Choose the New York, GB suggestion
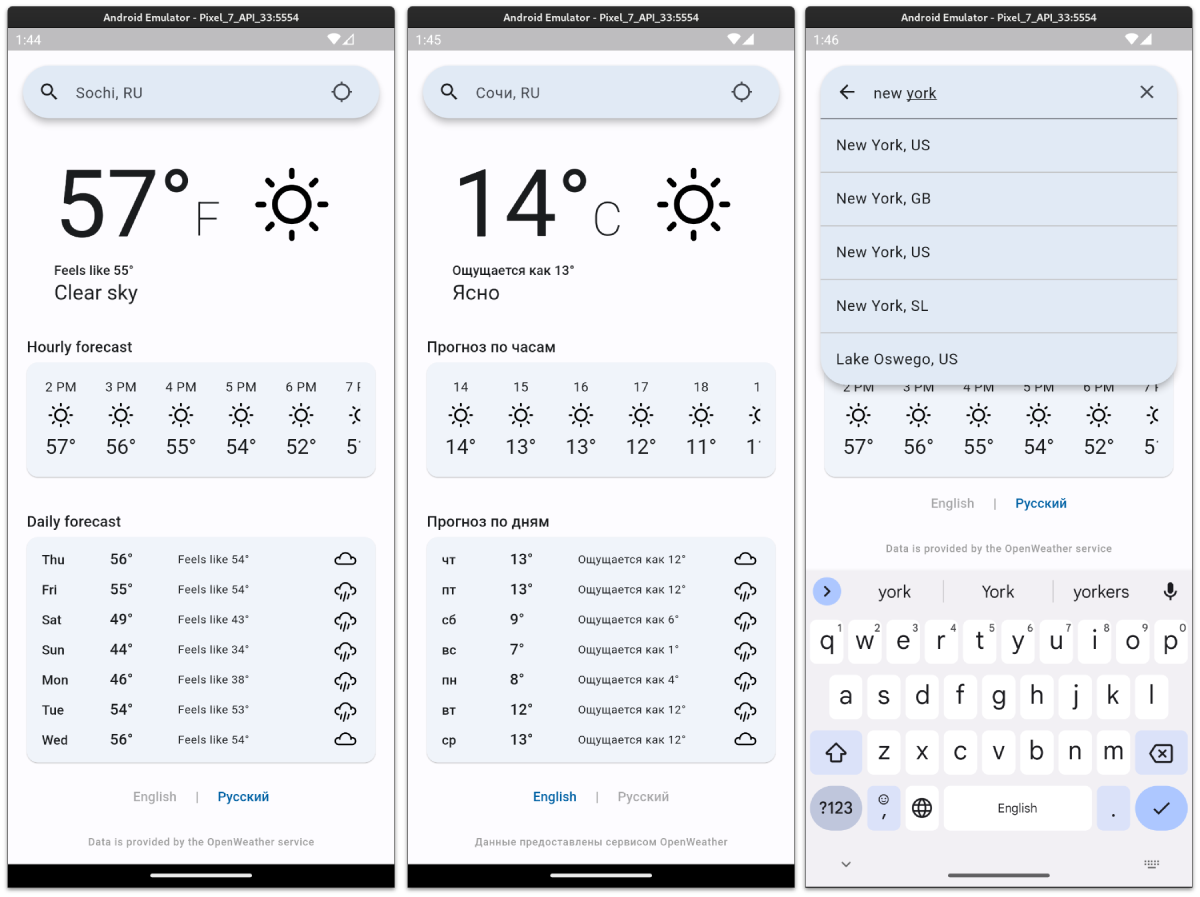The image size is (1200, 897). coord(999,199)
